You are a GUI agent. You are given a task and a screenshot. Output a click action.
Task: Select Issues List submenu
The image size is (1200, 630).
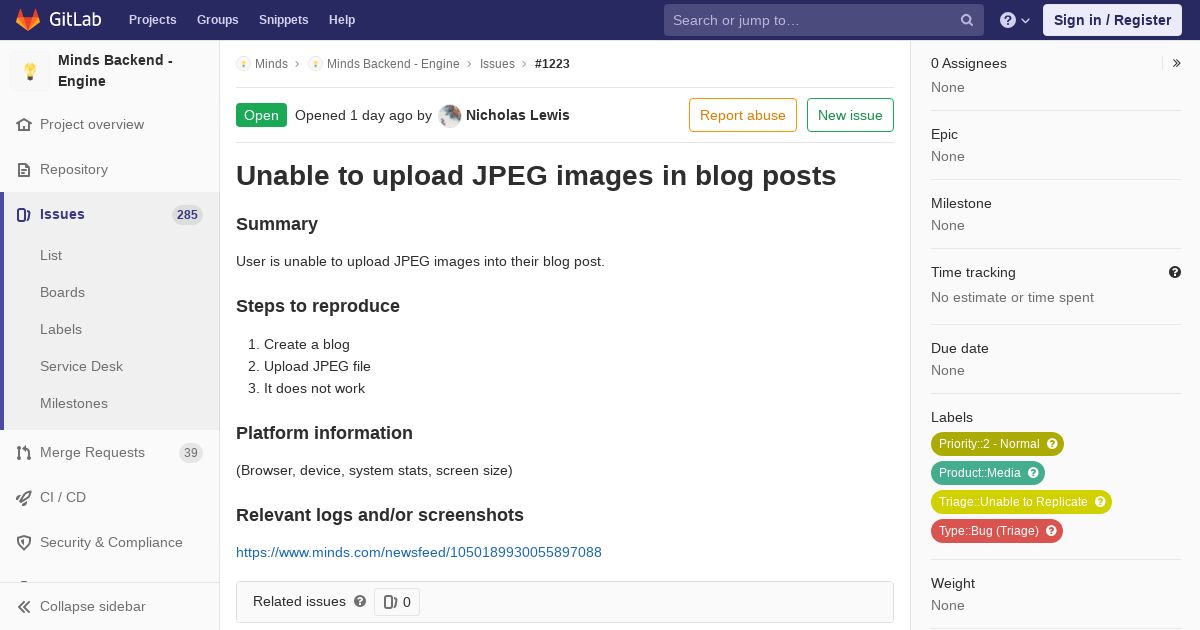(51, 256)
